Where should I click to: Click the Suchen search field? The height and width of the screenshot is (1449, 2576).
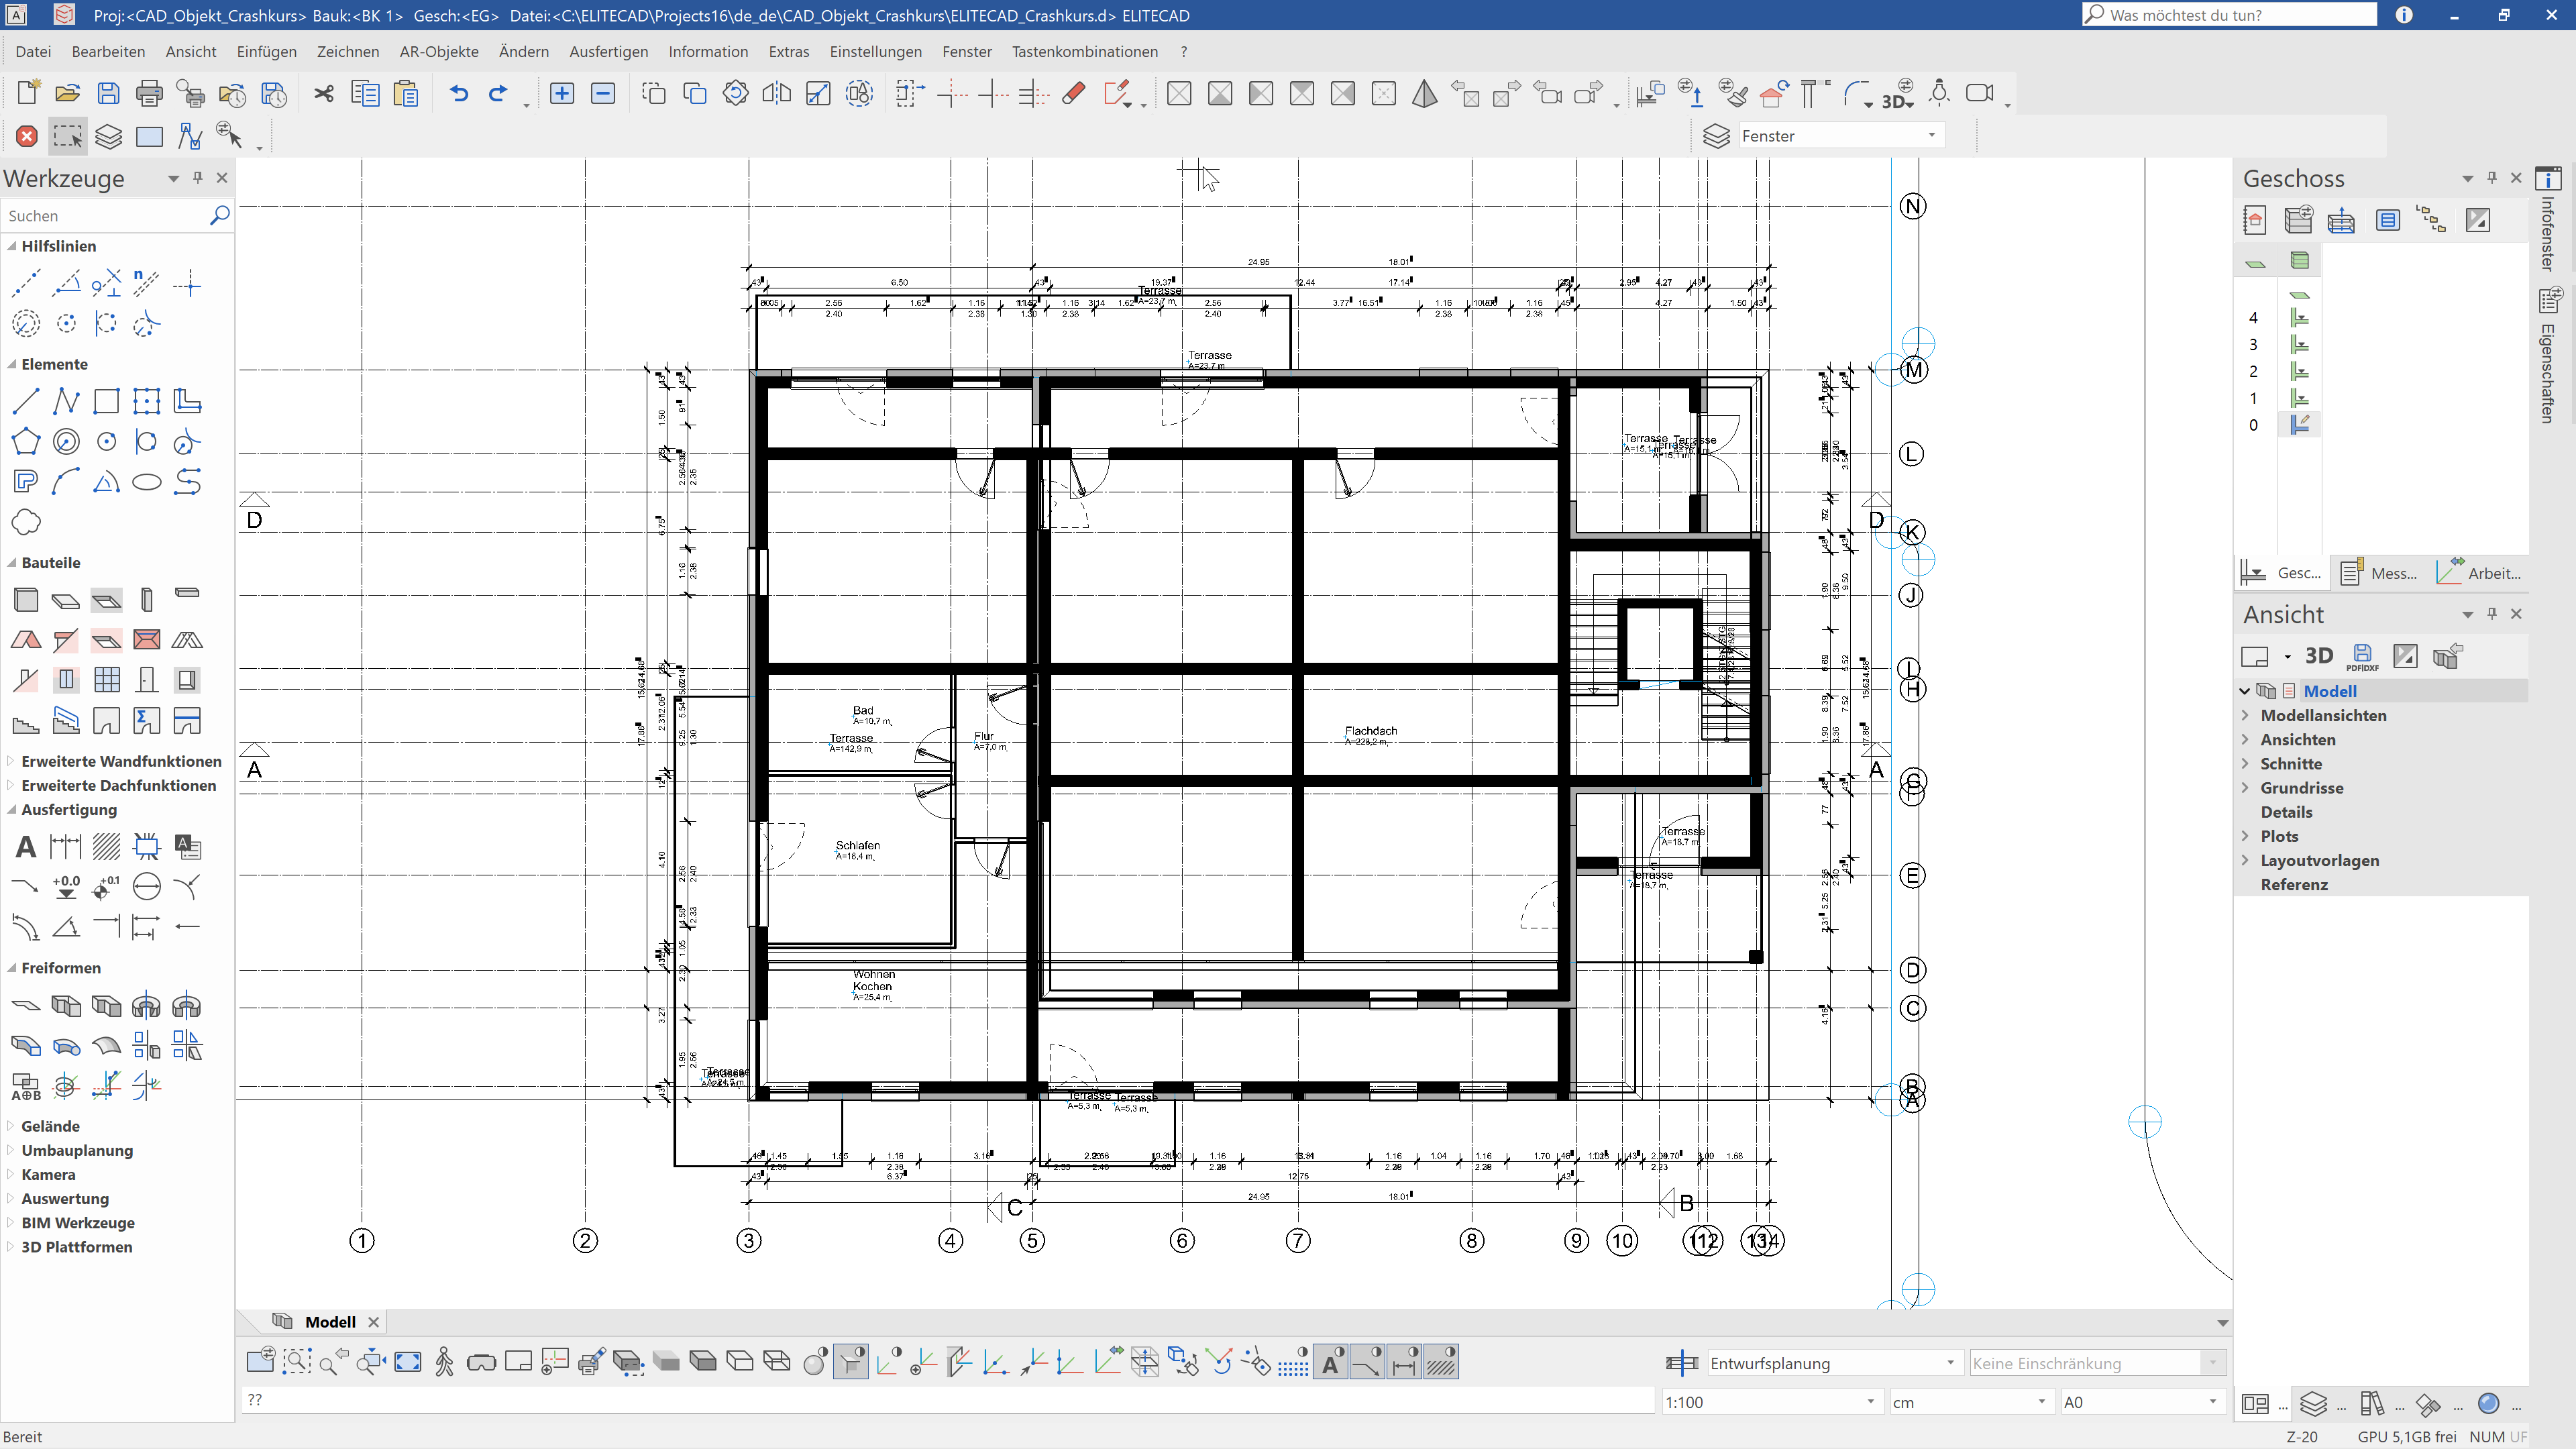pyautogui.click(x=100, y=215)
